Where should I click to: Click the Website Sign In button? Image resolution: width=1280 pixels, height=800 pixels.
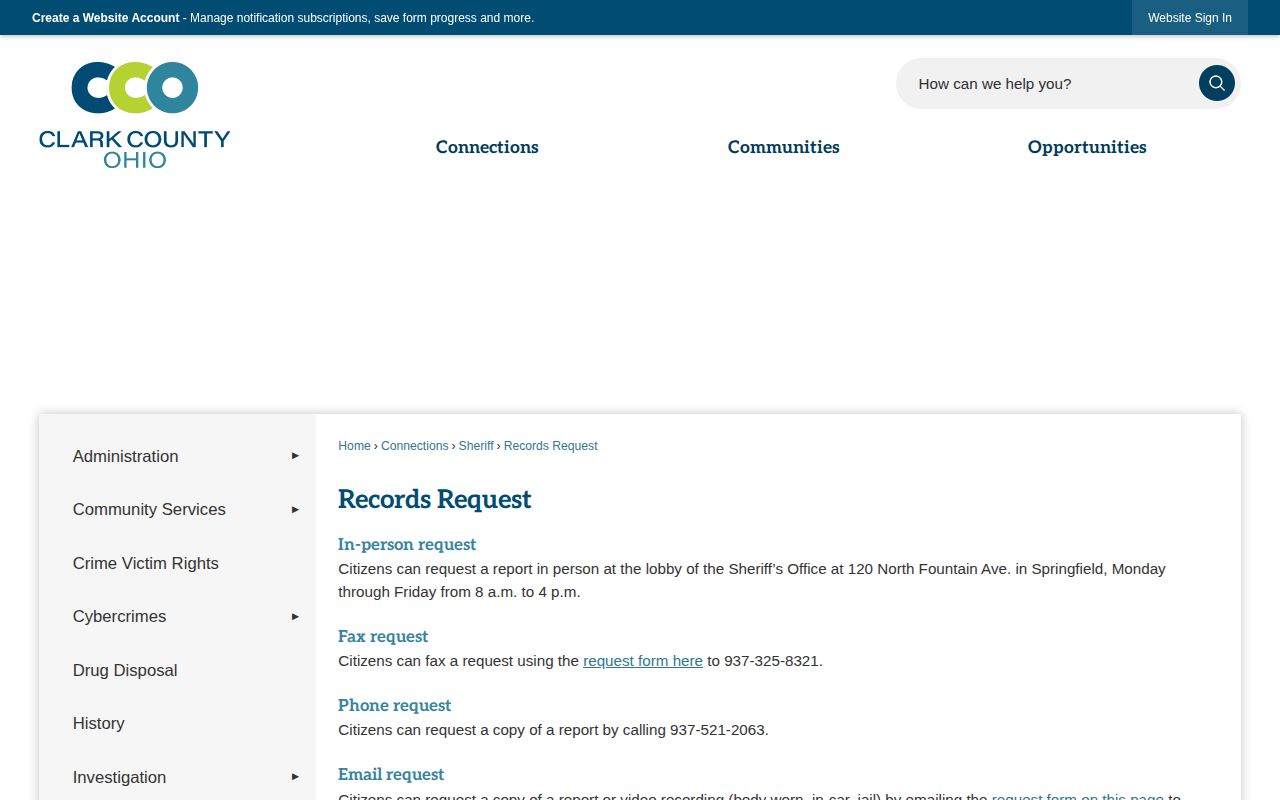coord(1190,18)
